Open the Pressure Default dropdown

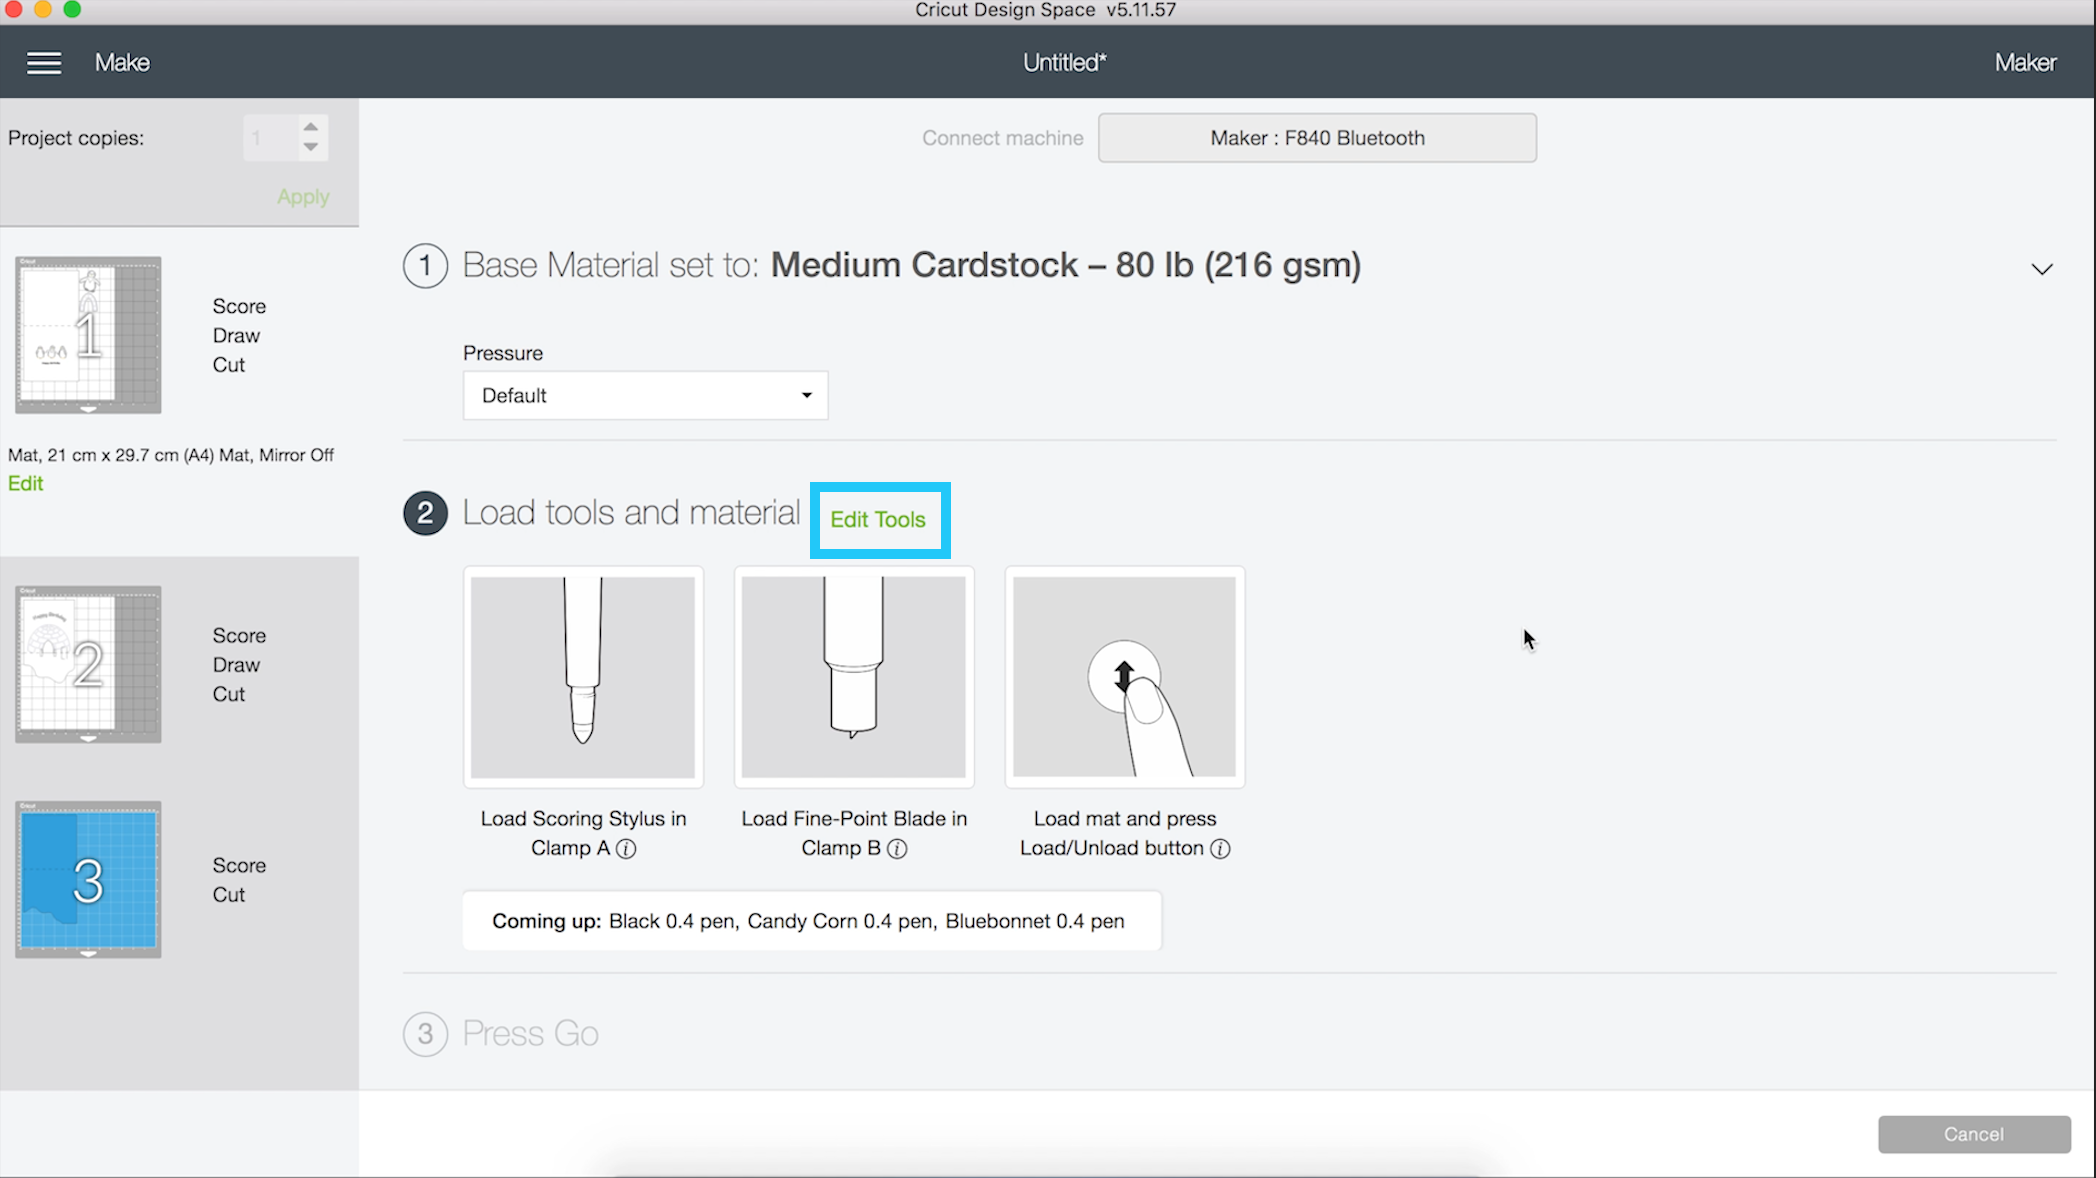[x=645, y=395]
